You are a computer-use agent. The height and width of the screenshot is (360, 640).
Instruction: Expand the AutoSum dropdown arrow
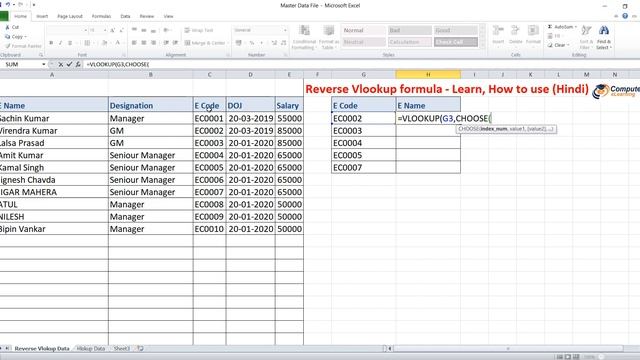click(576, 27)
